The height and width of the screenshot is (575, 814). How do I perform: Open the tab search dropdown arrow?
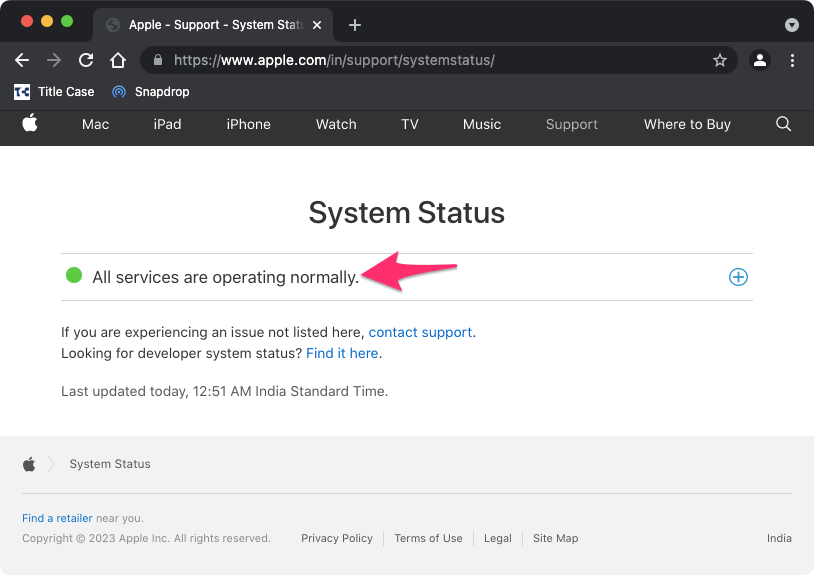pos(792,25)
